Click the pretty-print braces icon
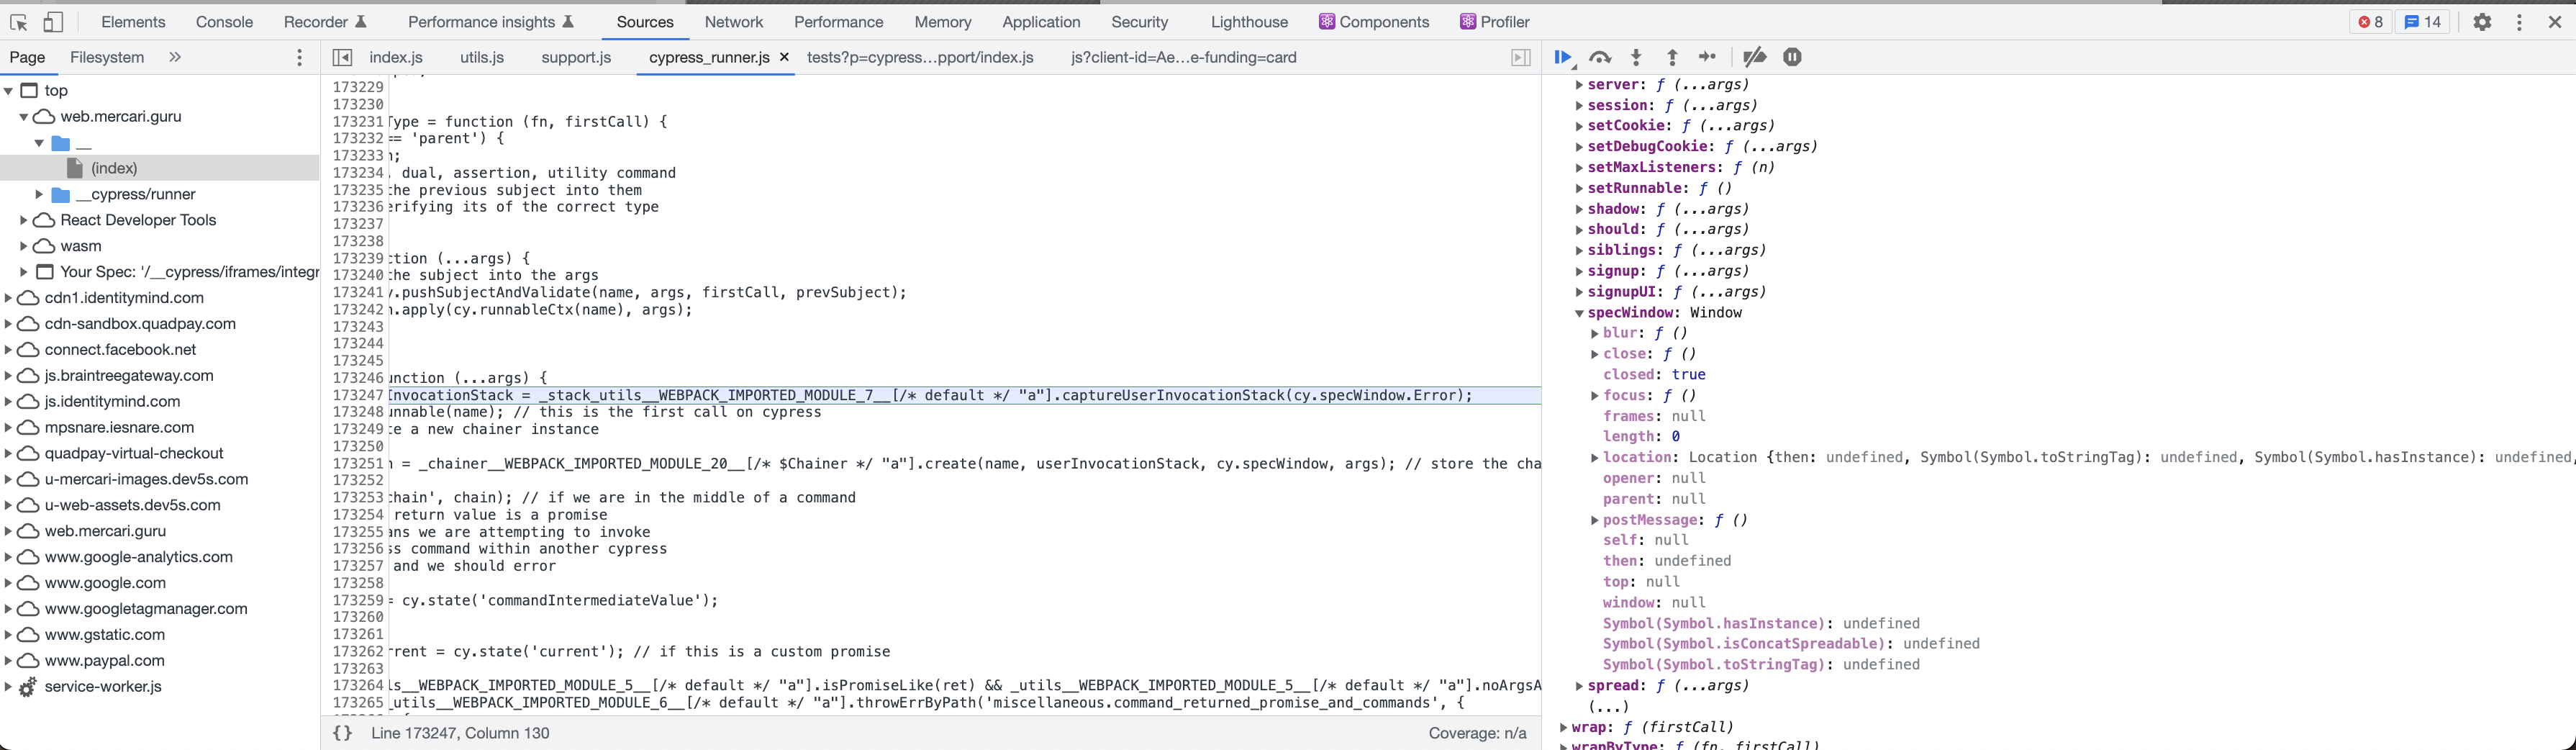 point(343,732)
